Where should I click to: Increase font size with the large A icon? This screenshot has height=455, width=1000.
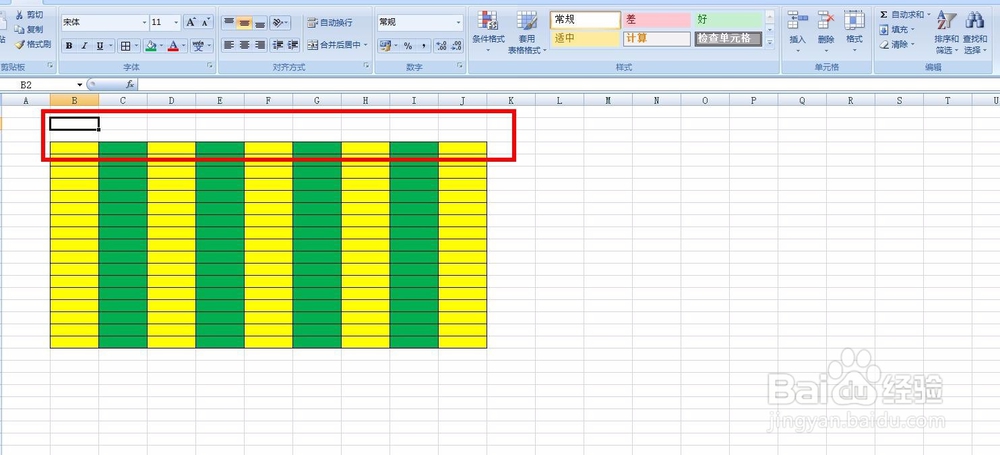(191, 22)
